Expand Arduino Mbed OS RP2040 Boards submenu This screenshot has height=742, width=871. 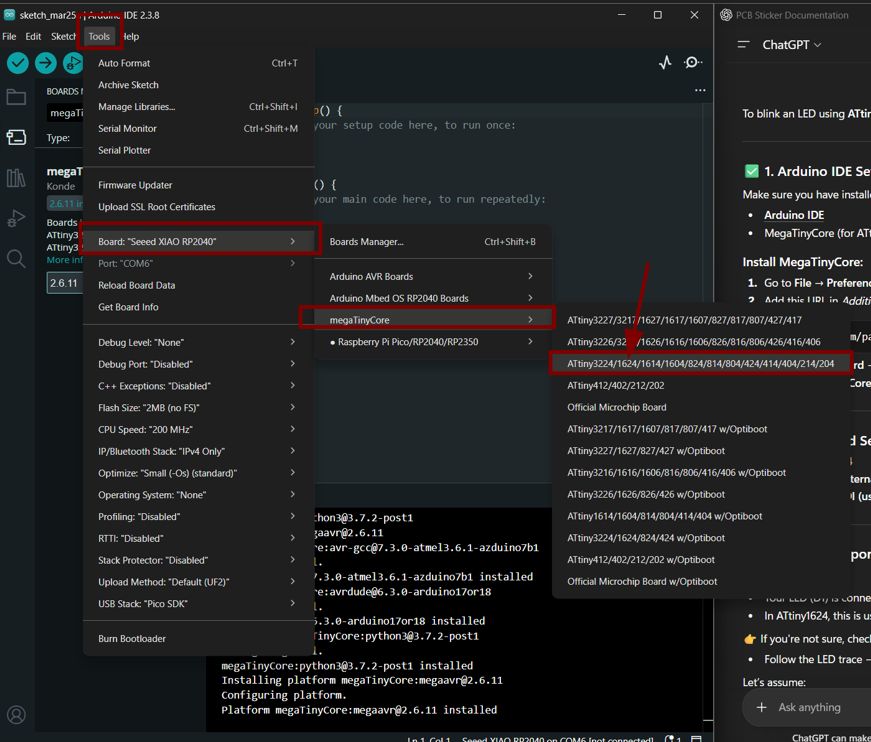coord(433,298)
